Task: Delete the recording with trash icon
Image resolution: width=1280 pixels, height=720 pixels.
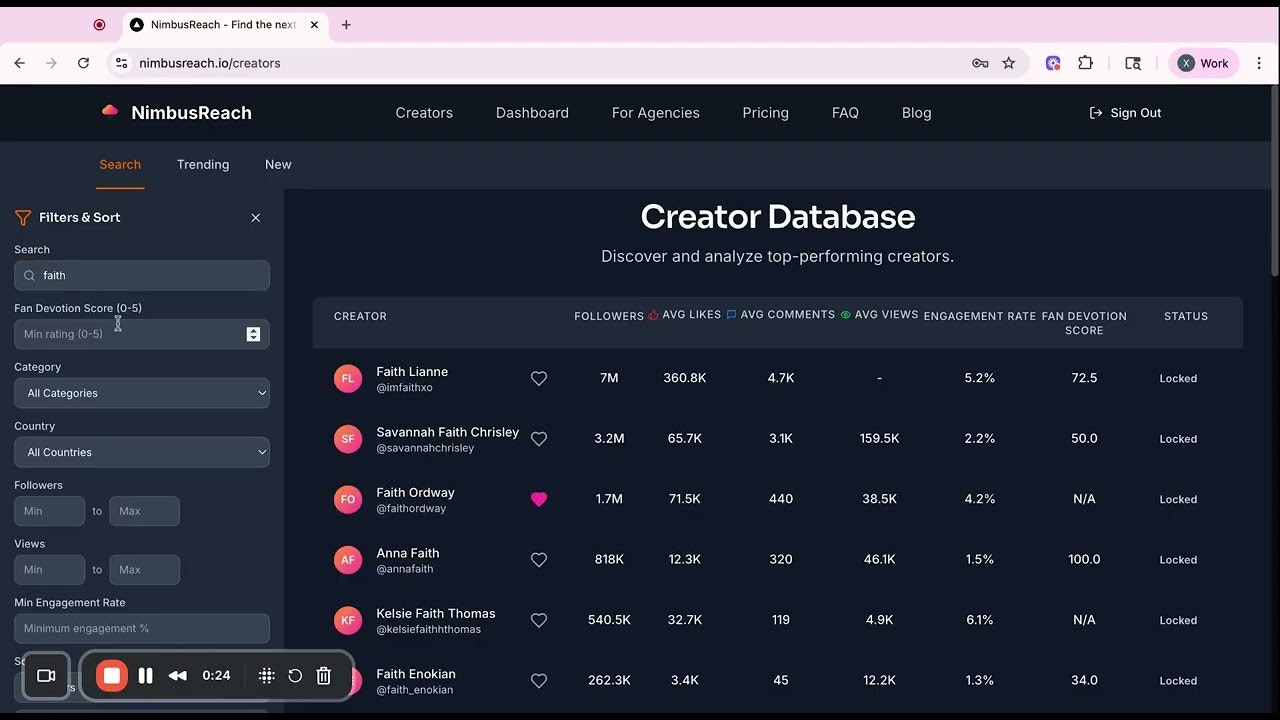Action: [x=324, y=676]
